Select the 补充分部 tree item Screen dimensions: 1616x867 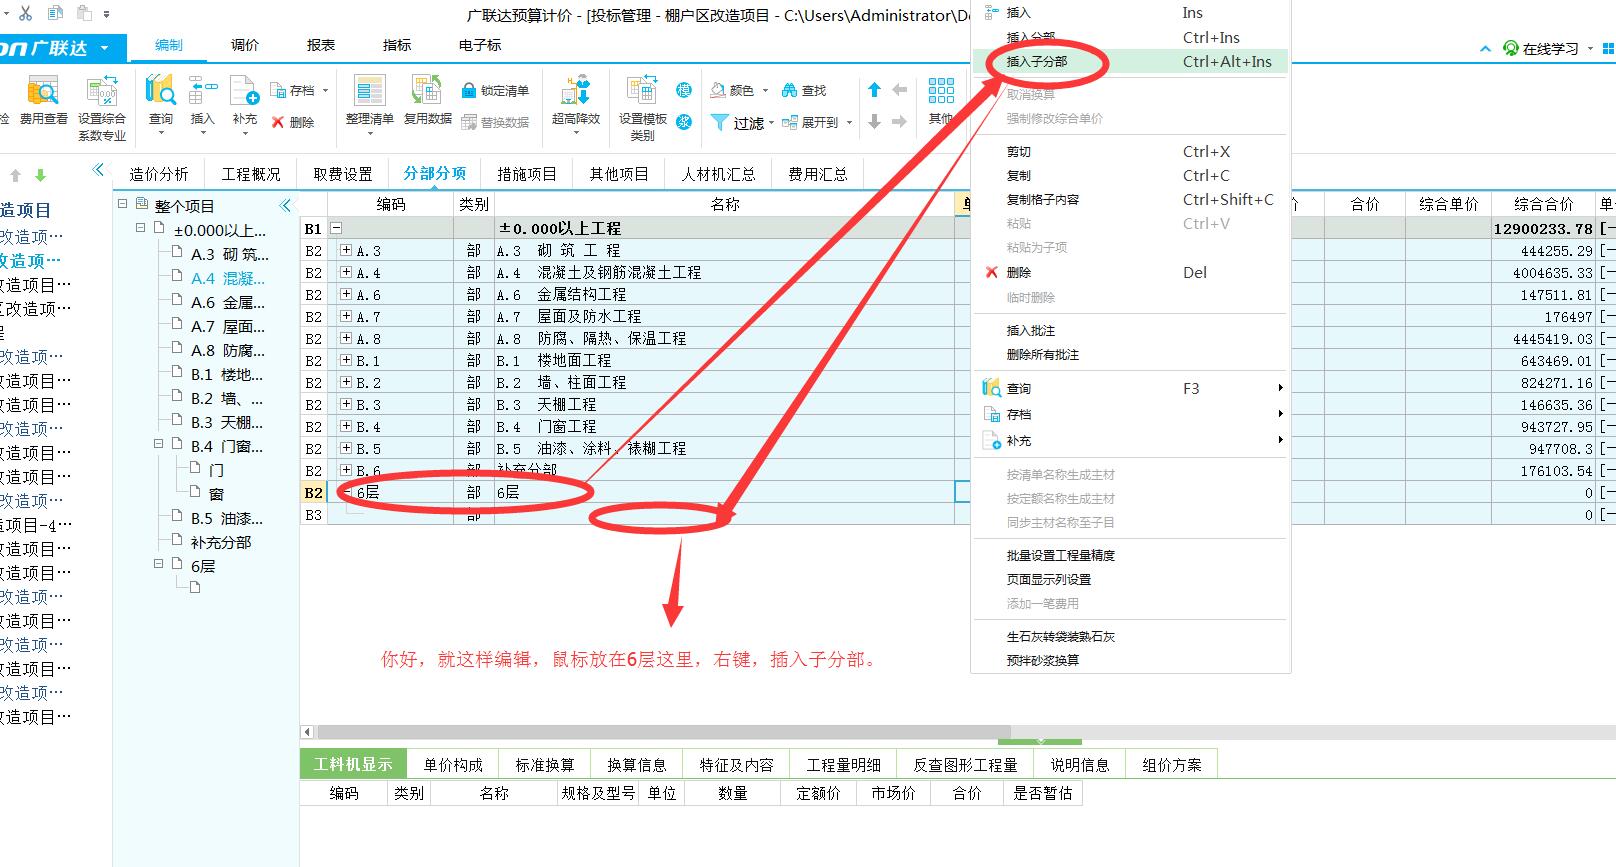point(221,542)
